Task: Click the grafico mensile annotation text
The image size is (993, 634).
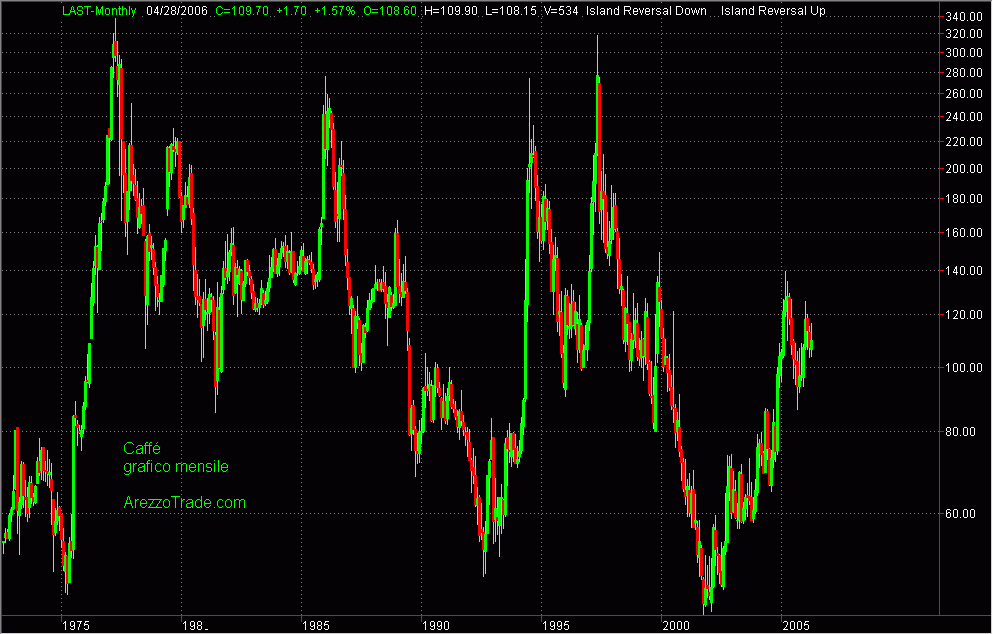Action: click(176, 466)
